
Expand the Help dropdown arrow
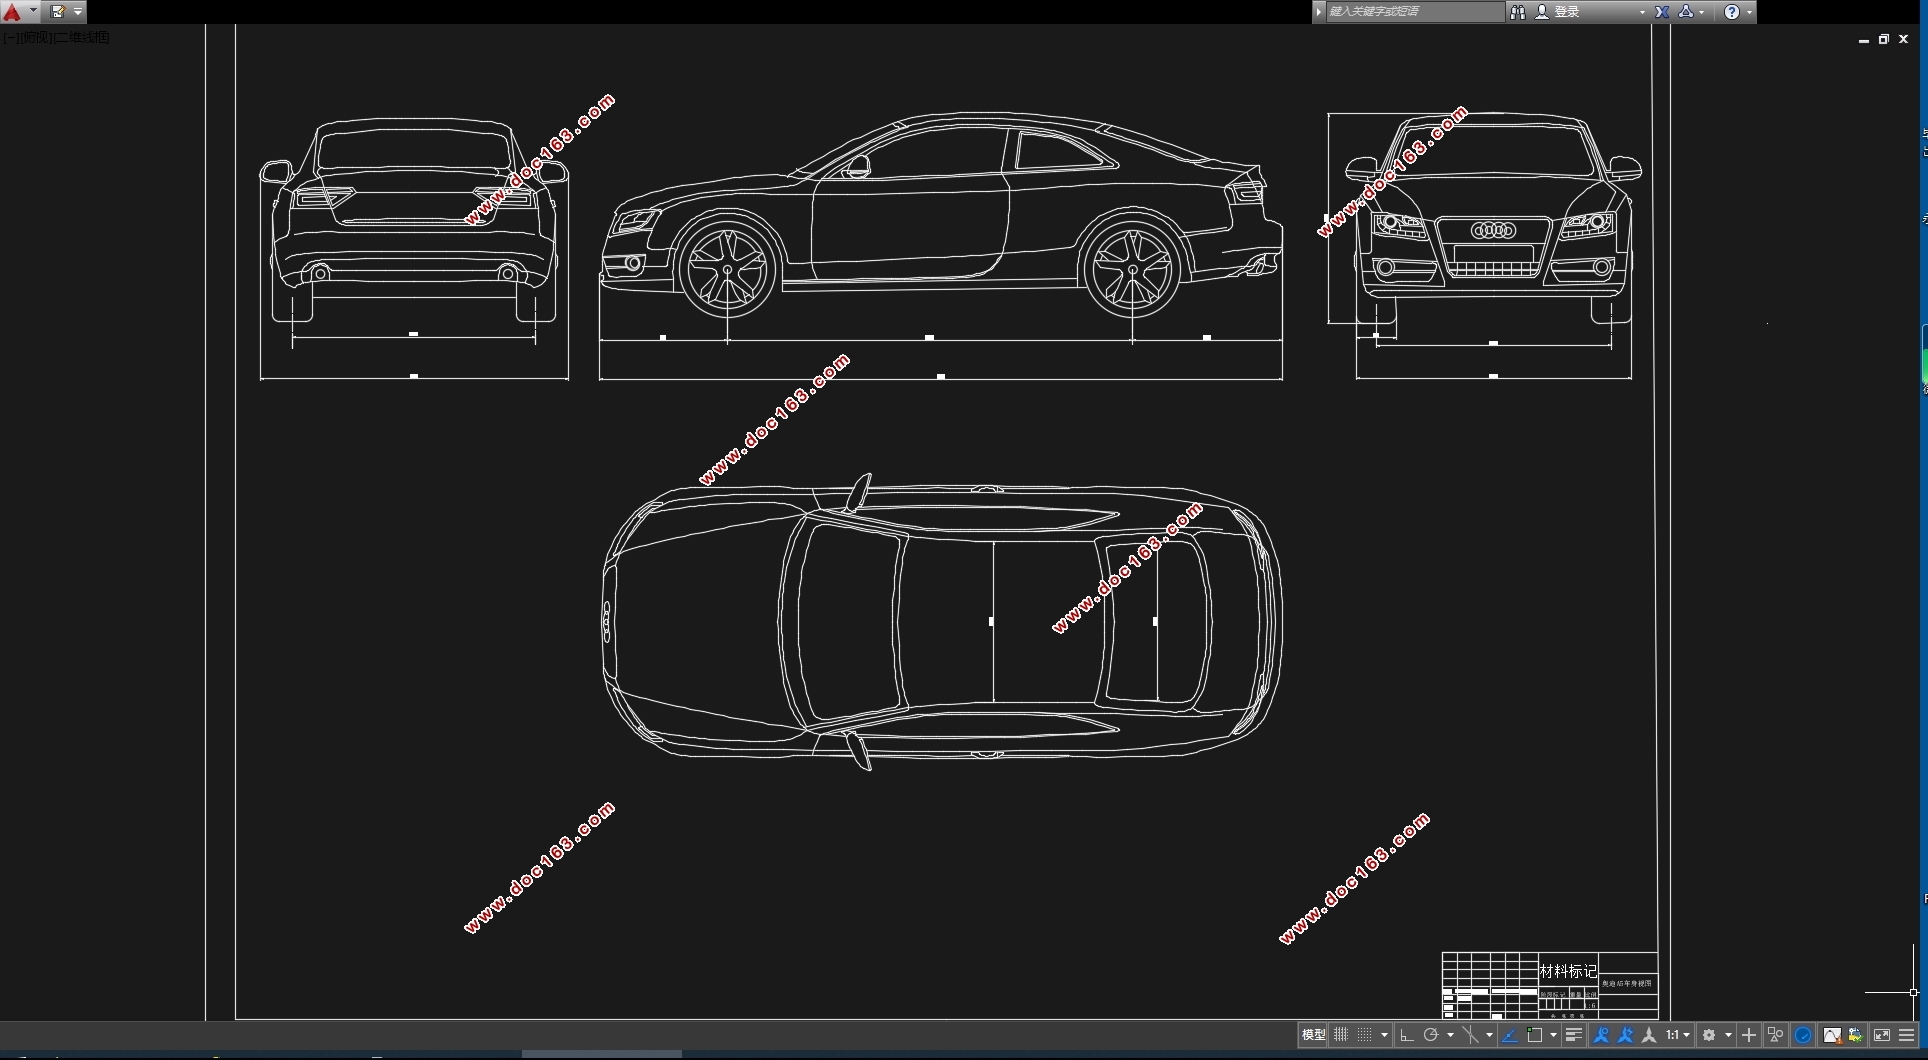[1749, 12]
